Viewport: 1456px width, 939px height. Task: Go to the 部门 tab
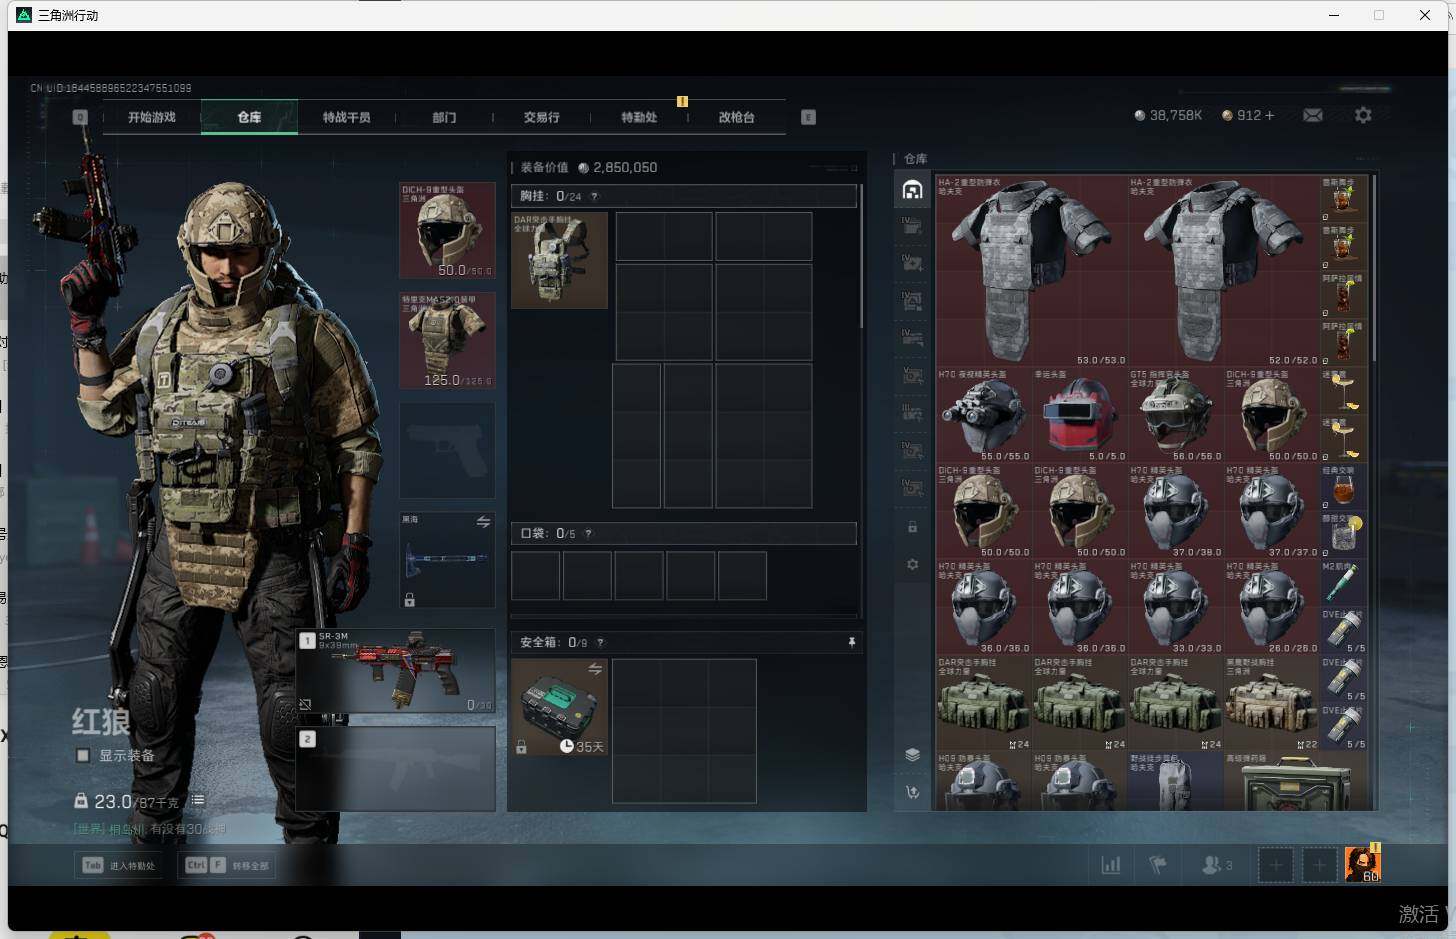(x=444, y=117)
